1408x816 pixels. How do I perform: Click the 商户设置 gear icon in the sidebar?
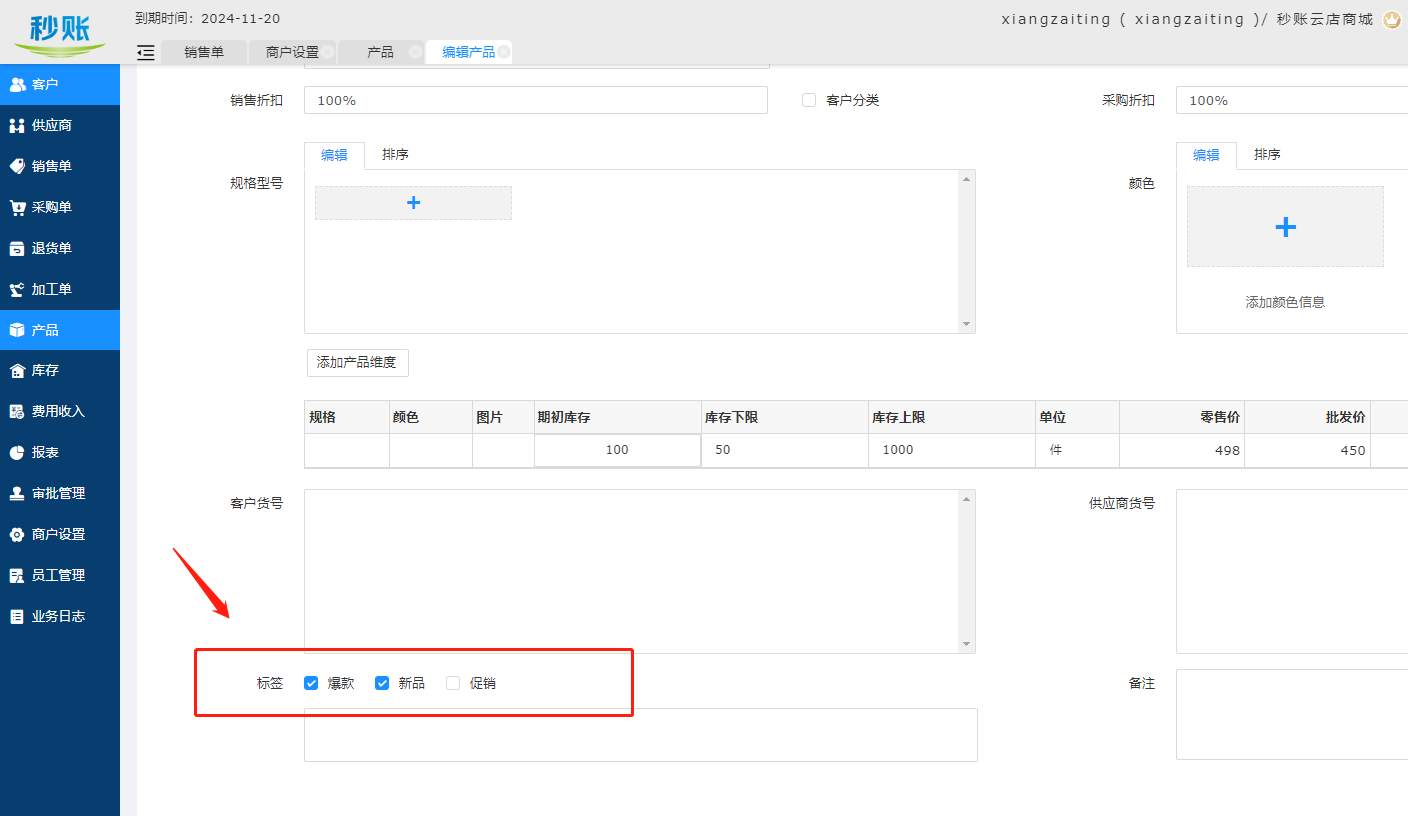tap(17, 535)
